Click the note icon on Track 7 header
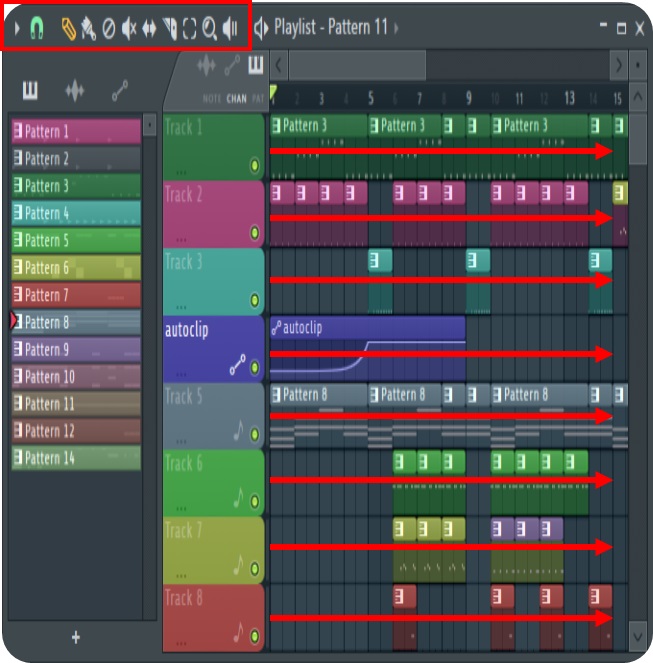653x663 pixels. click(239, 565)
